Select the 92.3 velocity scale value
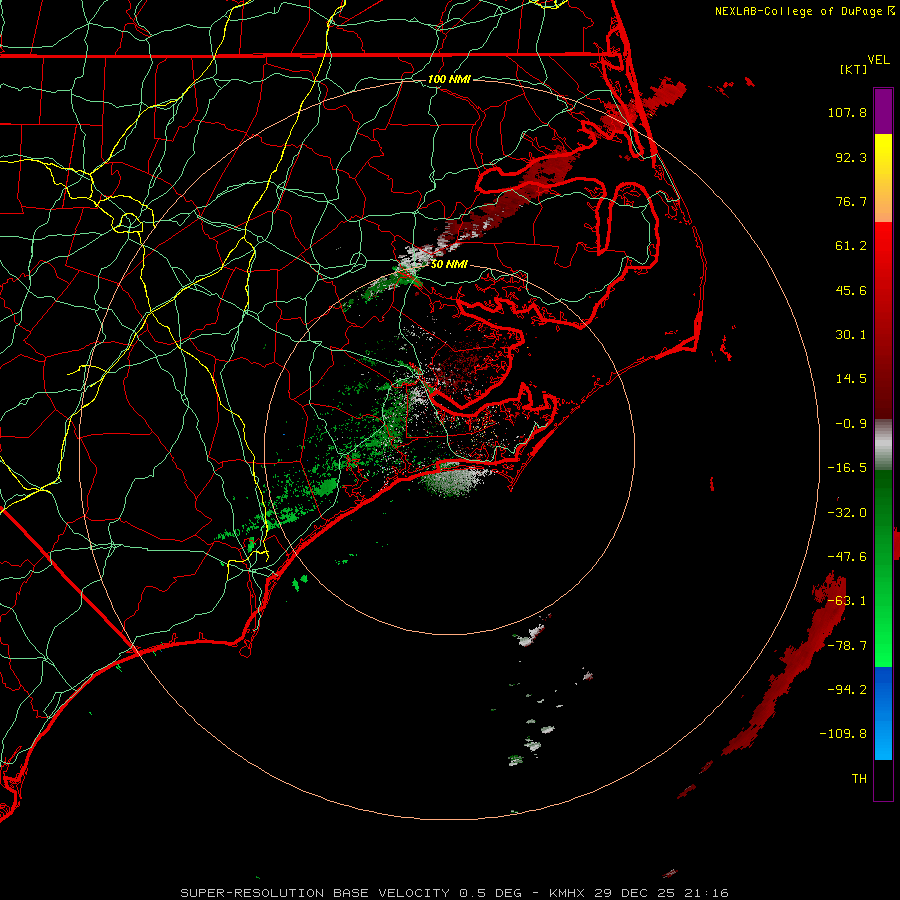This screenshot has height=900, width=900. [851, 157]
